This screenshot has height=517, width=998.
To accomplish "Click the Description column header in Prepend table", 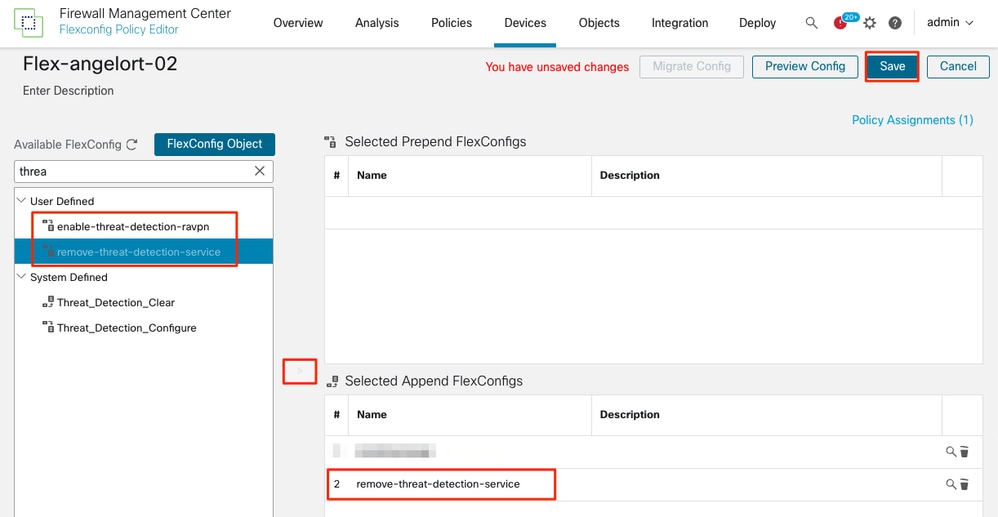I will pyautogui.click(x=629, y=175).
